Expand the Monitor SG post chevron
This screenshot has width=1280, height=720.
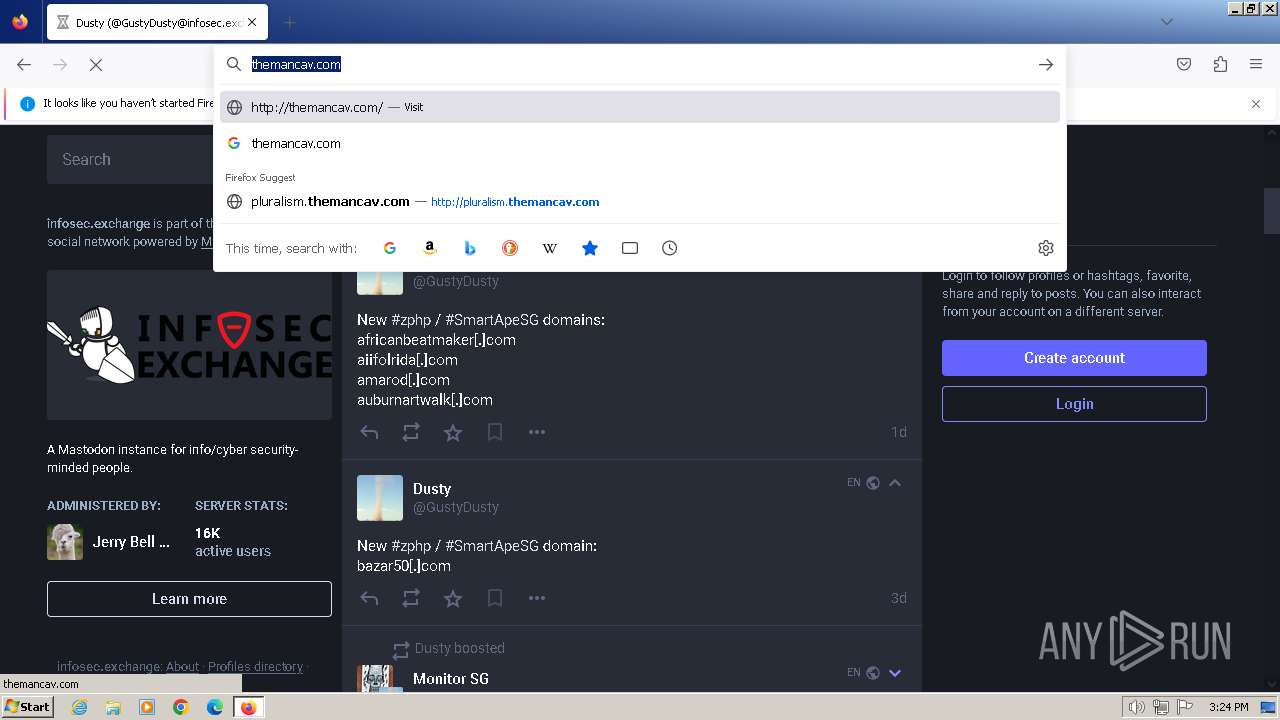coord(895,673)
